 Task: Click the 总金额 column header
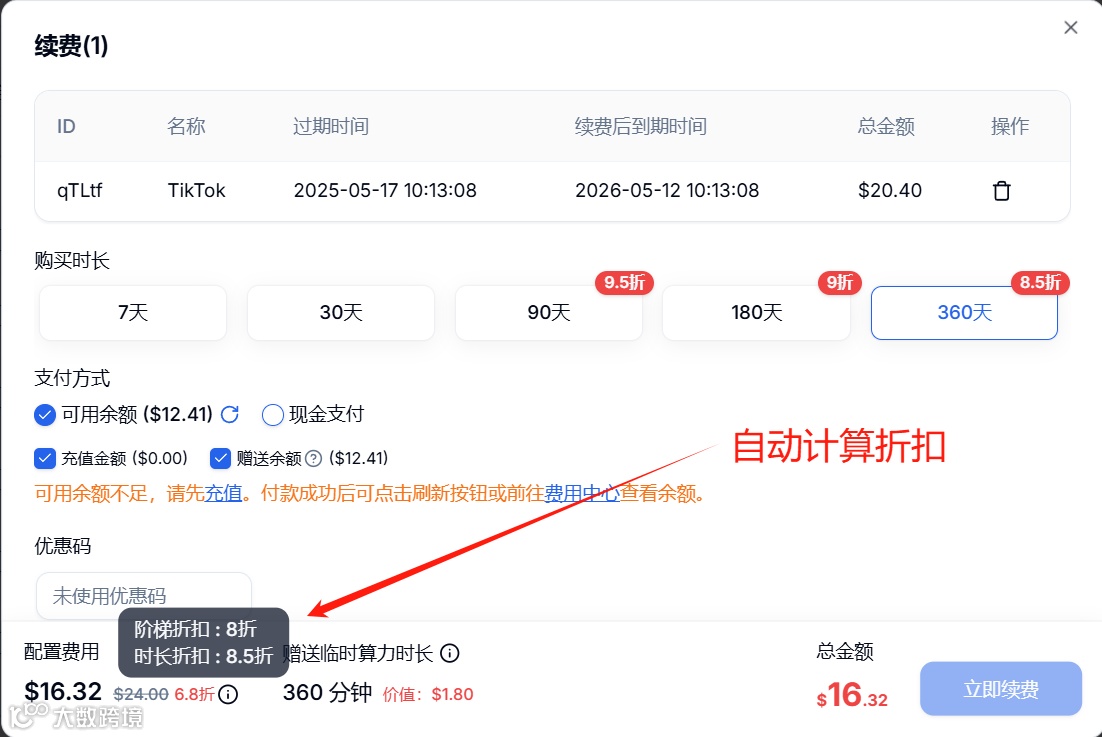click(886, 126)
